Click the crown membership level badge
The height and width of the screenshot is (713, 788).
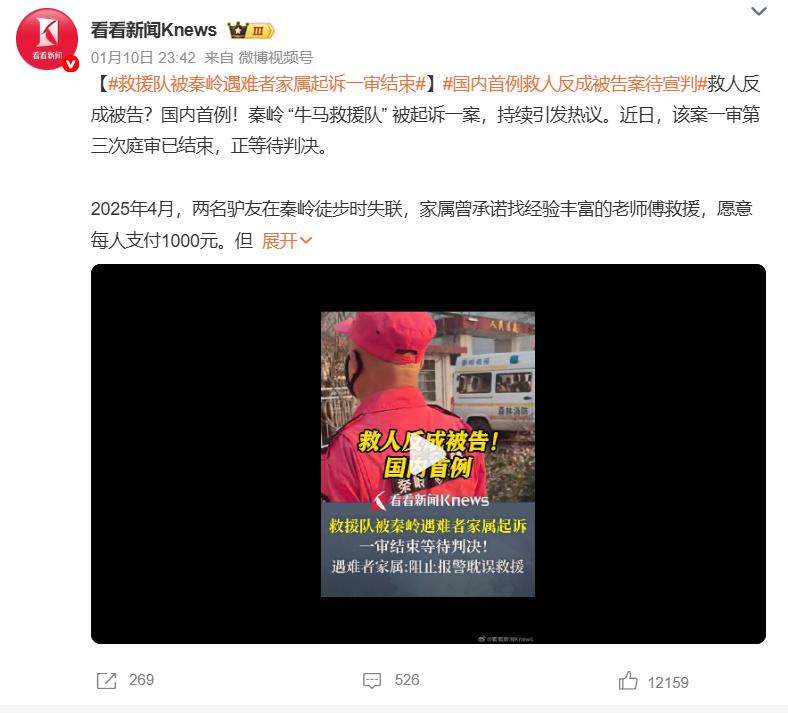(251, 31)
